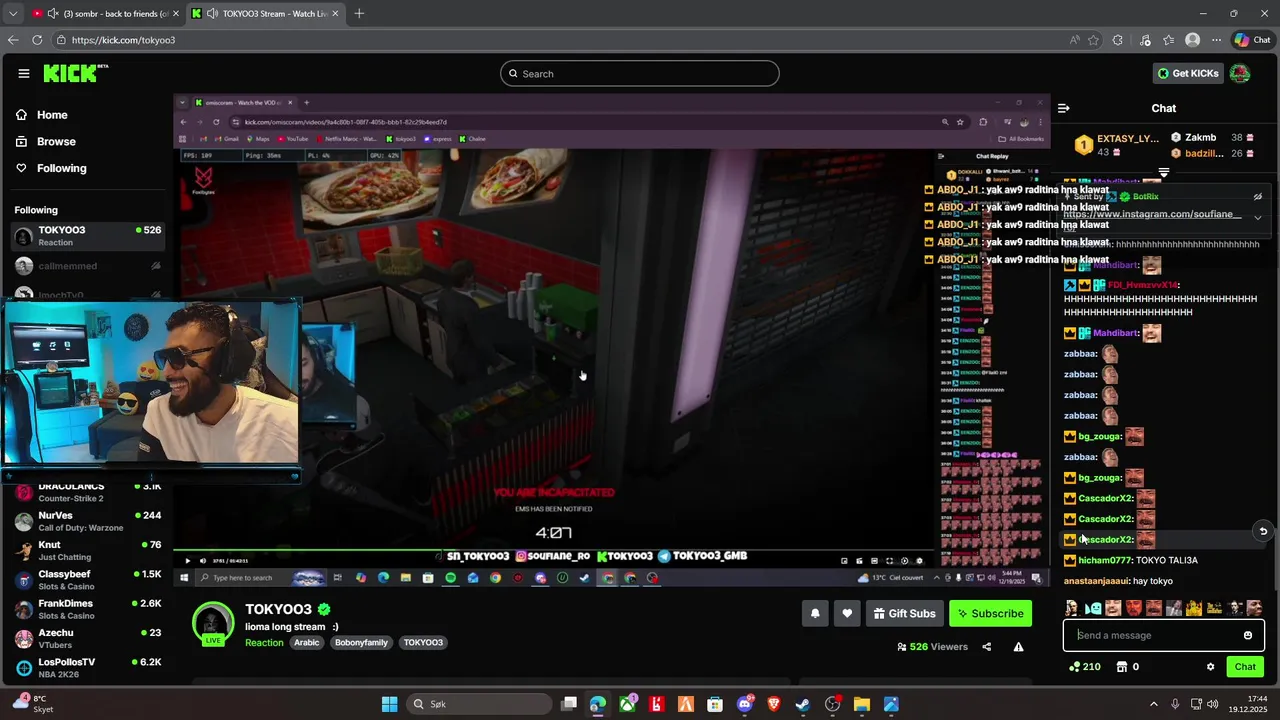Open the Instagram link in pinned message
The image size is (1280, 720).
click(1152, 214)
